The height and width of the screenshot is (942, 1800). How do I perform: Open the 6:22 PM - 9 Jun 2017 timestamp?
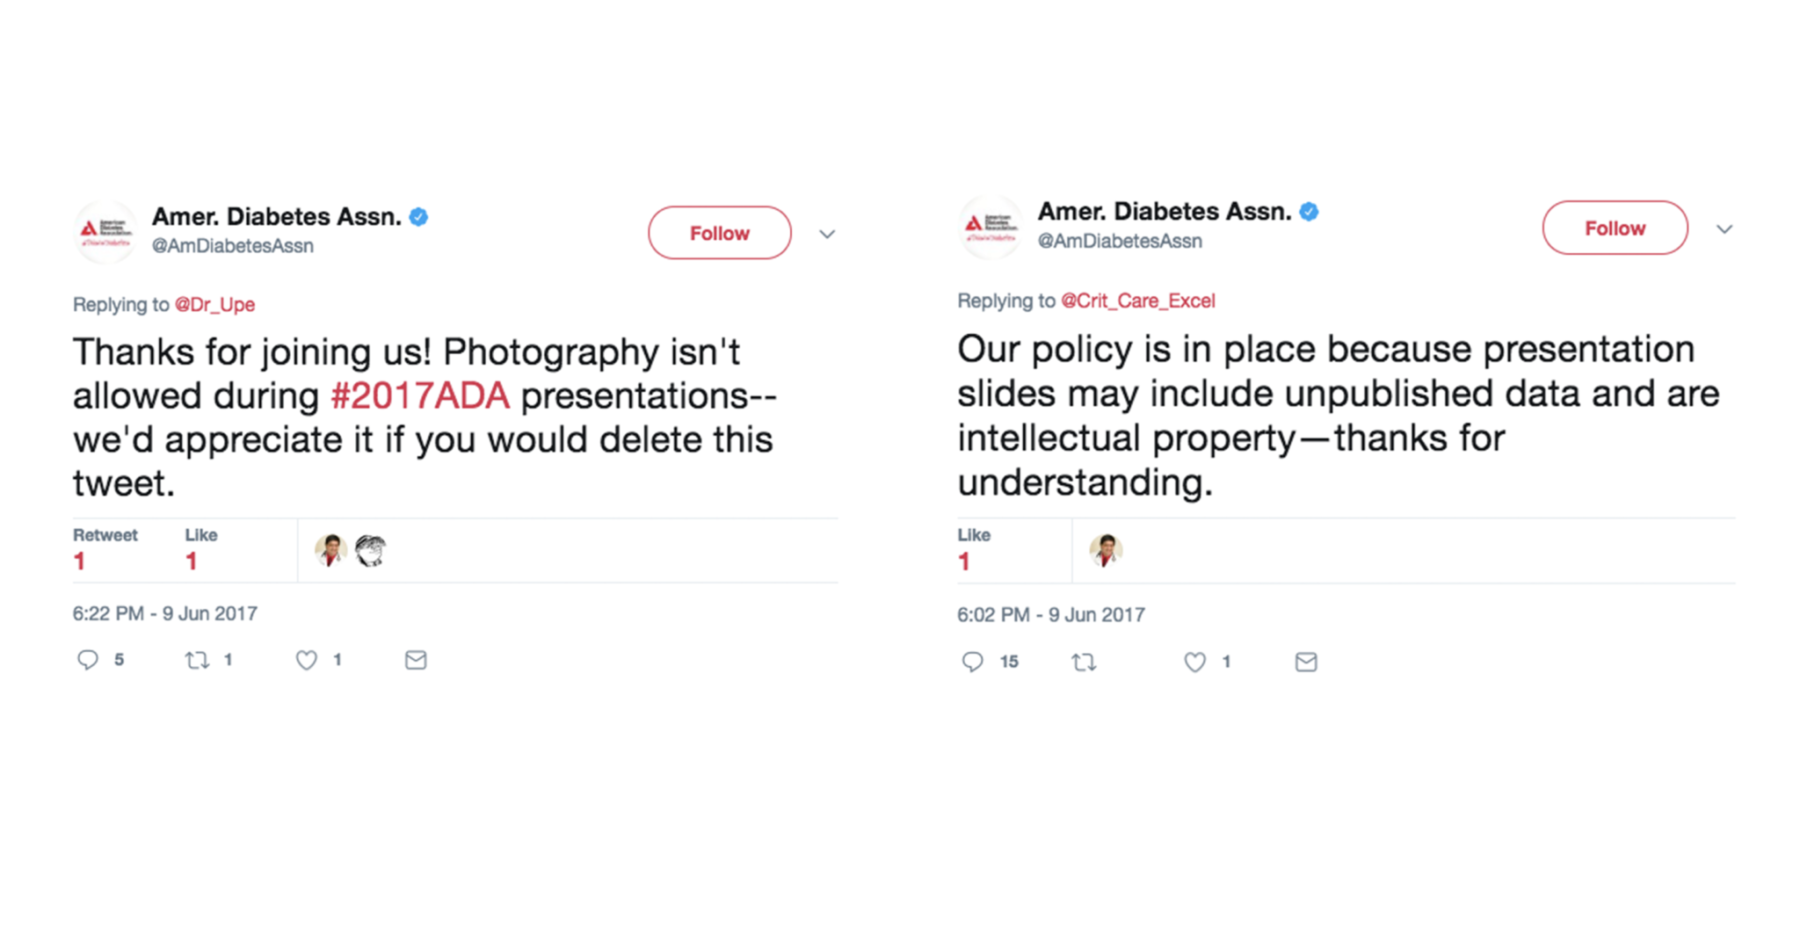(x=165, y=614)
